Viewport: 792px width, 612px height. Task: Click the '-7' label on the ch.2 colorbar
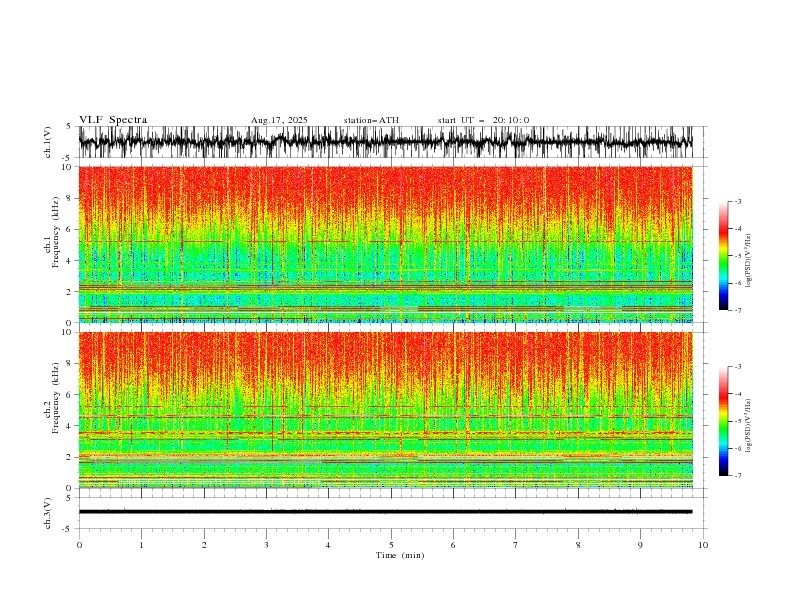pos(737,475)
